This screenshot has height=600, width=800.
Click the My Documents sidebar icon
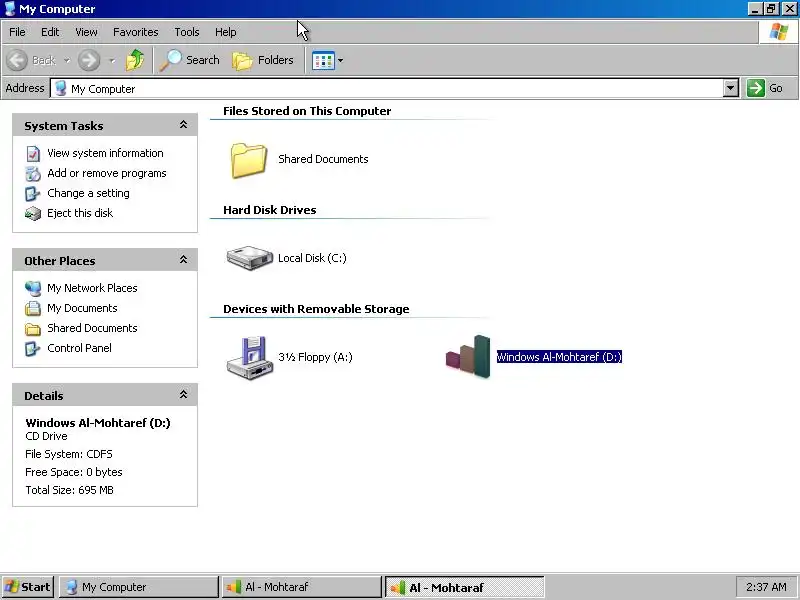(33, 308)
